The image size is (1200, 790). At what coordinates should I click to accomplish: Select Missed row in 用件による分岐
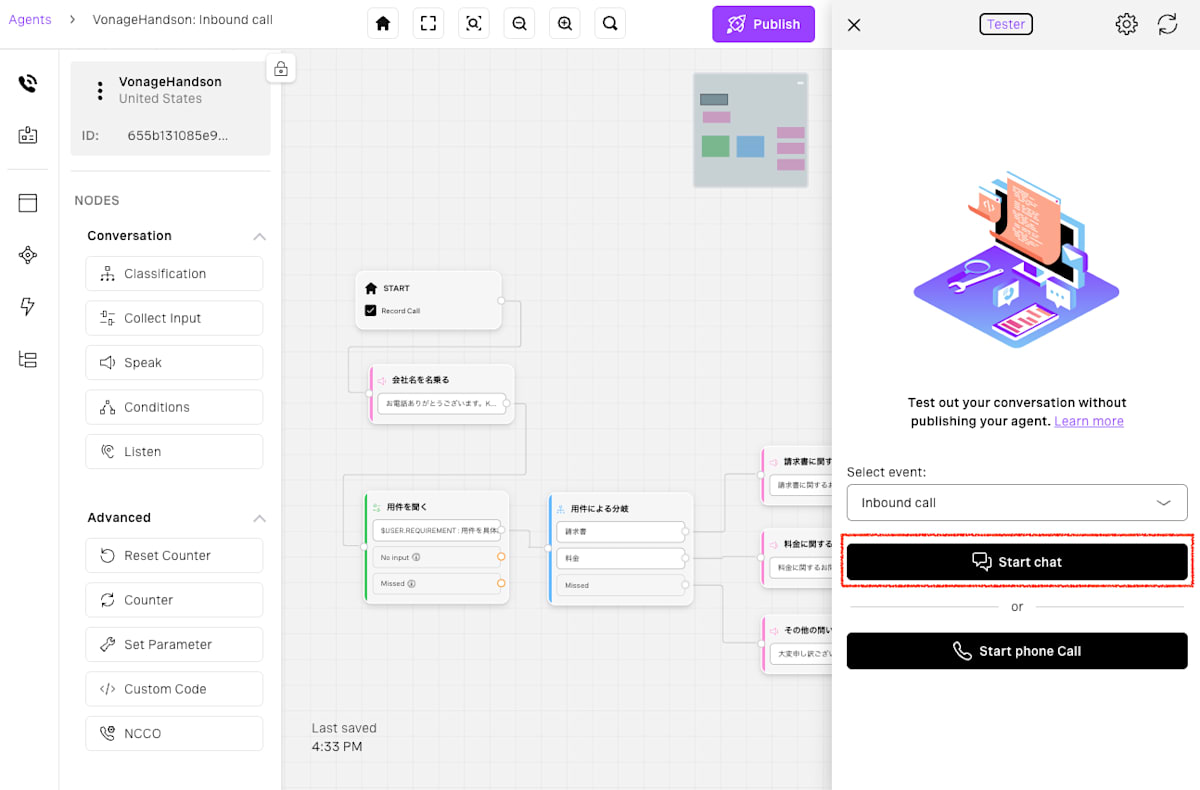pyautogui.click(x=621, y=585)
